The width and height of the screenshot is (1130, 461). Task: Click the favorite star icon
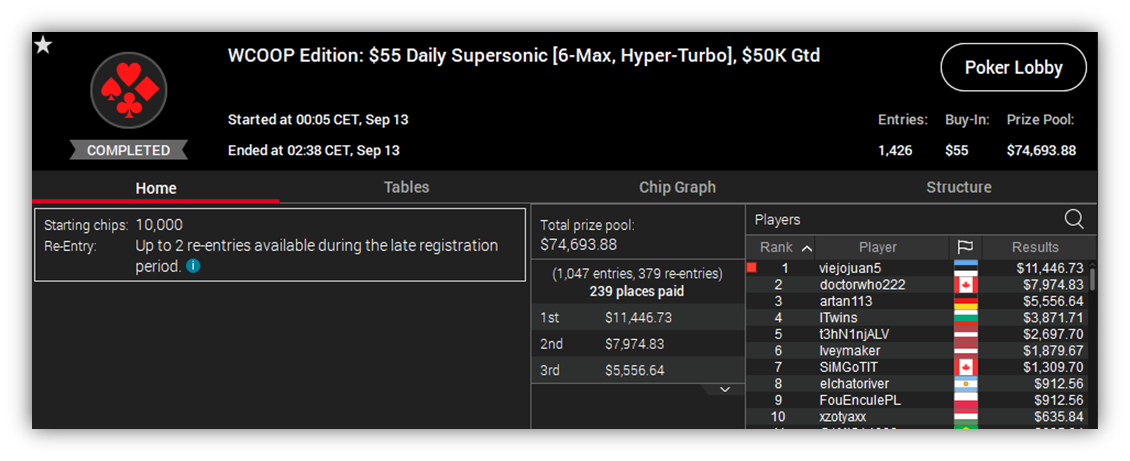point(43,46)
